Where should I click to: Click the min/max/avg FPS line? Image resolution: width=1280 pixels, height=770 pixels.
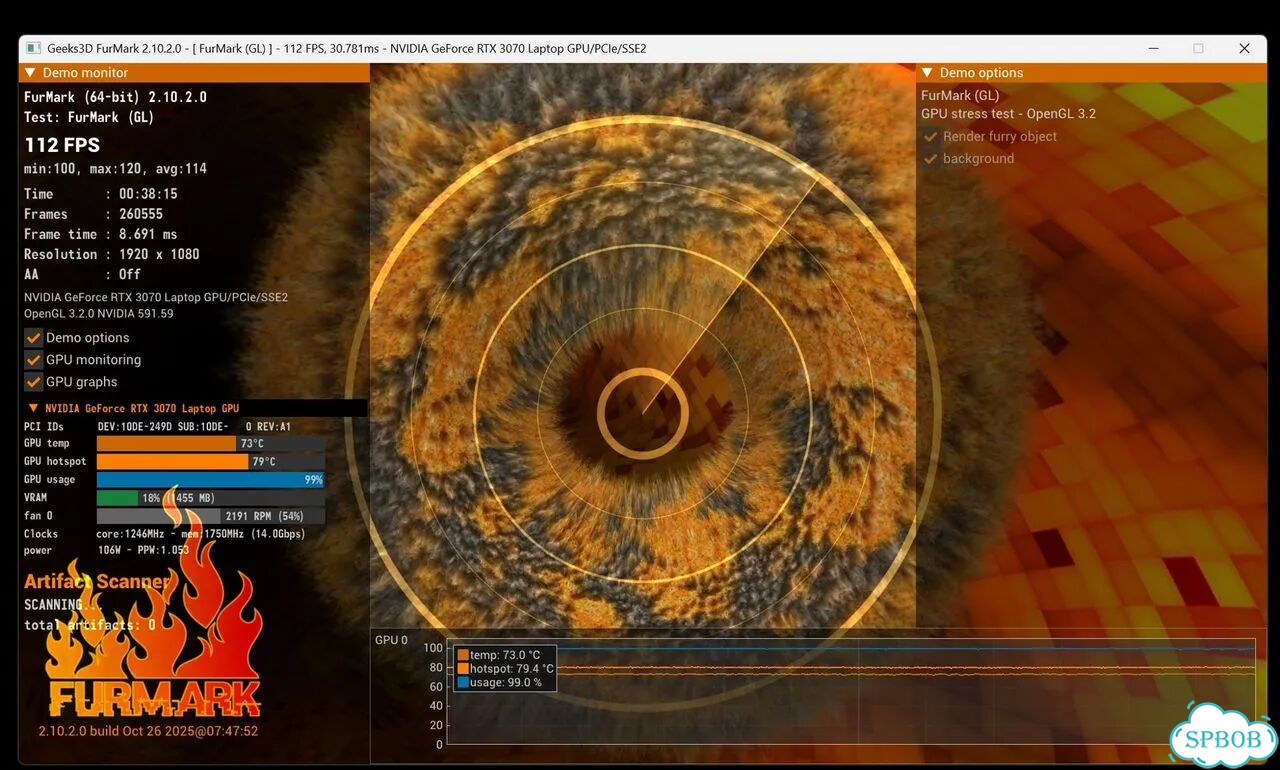(116, 169)
